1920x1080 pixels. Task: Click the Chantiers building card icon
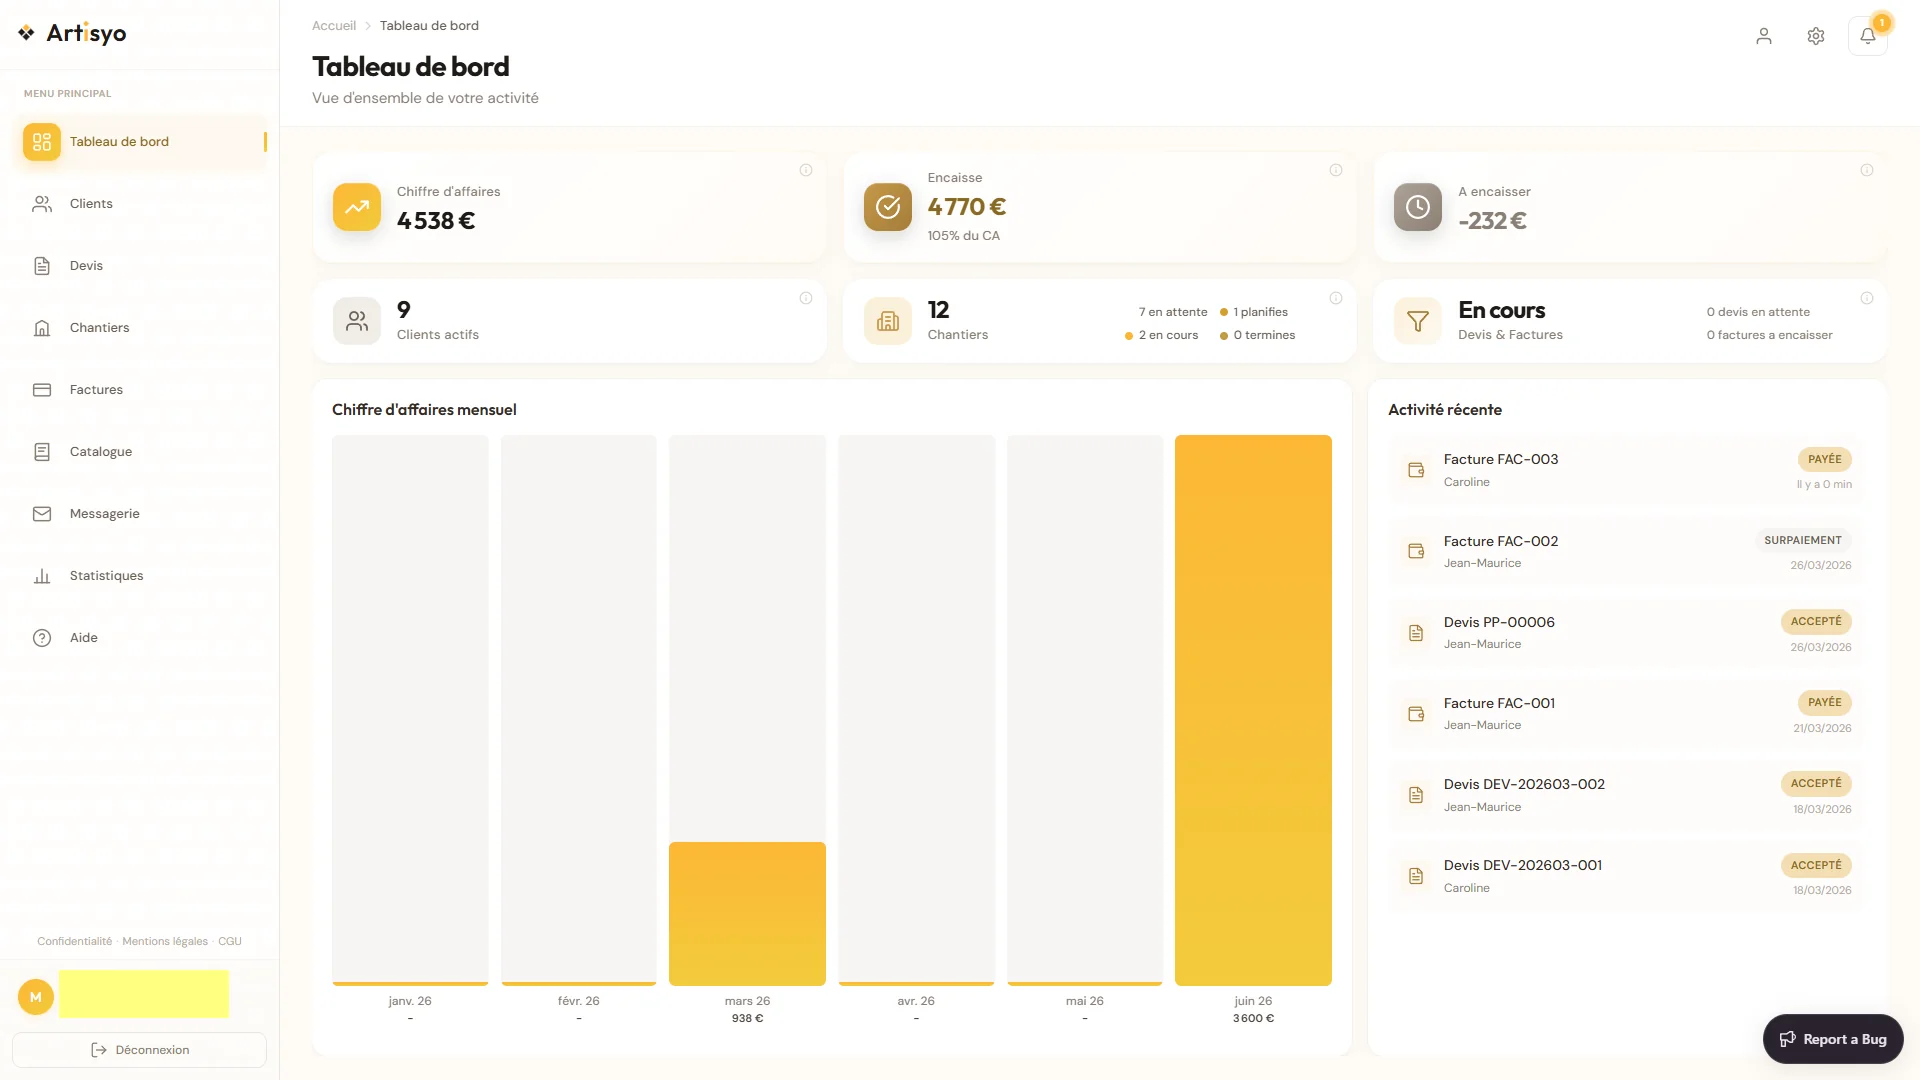click(x=888, y=321)
